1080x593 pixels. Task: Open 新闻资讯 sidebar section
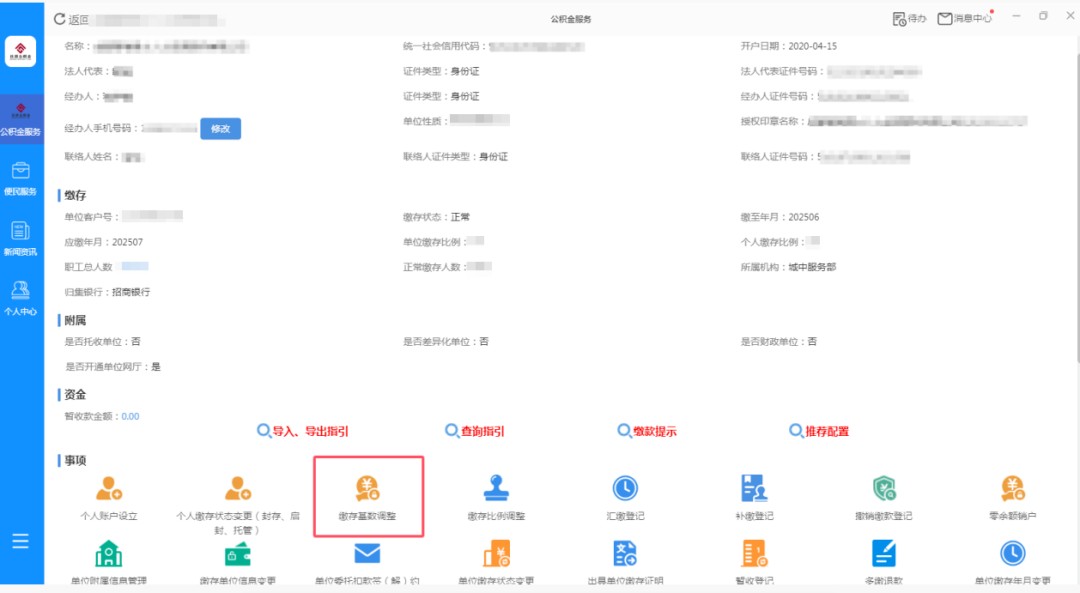pyautogui.click(x=21, y=239)
